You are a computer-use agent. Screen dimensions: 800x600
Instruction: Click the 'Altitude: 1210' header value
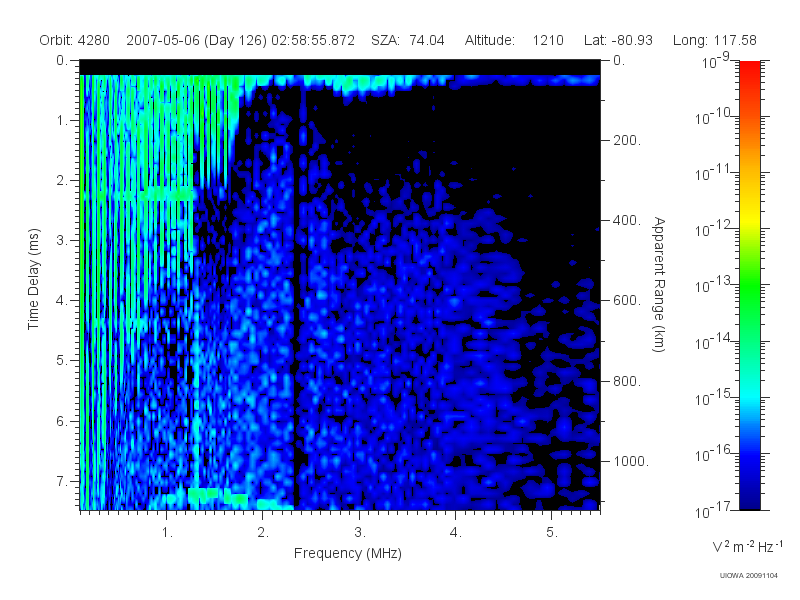tap(514, 40)
